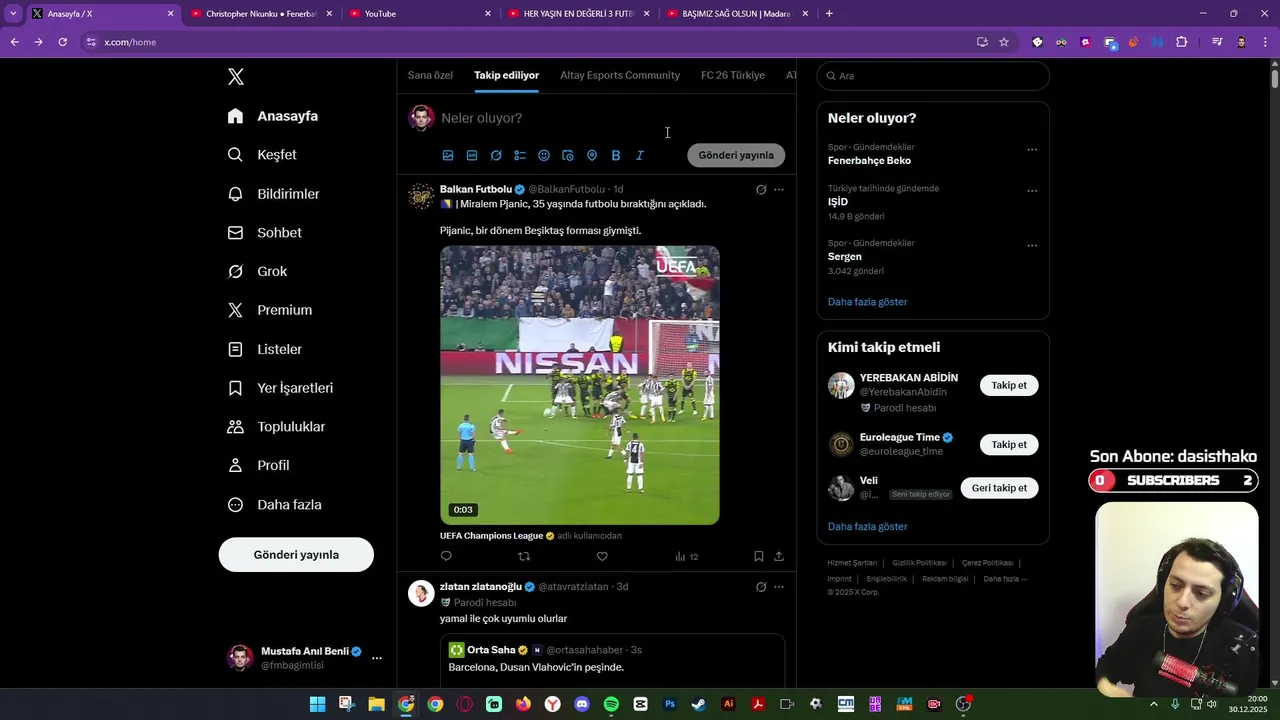
Task: Play the Pjanic free kick video
Action: click(x=580, y=385)
